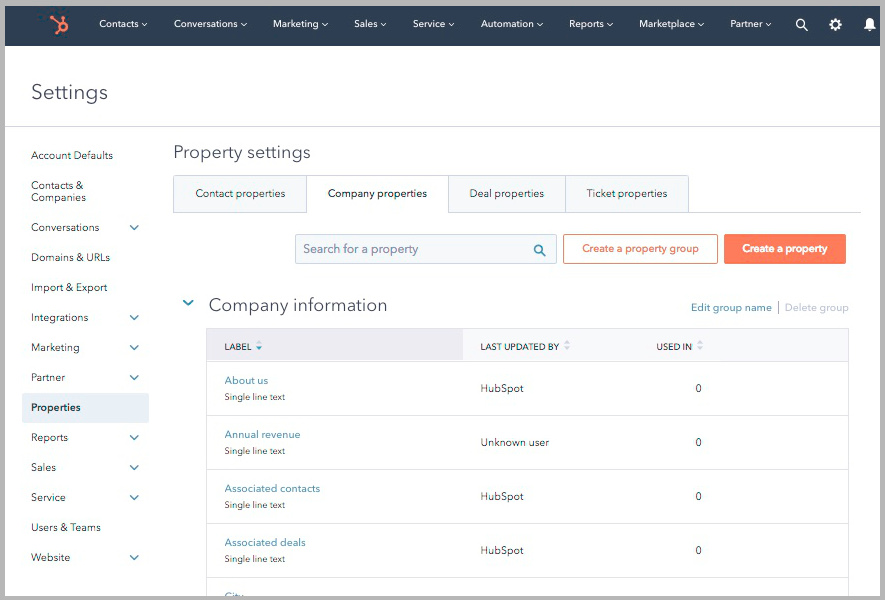Expand Conversations in settings sidebar
Image resolution: width=885 pixels, height=600 pixels.
tap(134, 227)
